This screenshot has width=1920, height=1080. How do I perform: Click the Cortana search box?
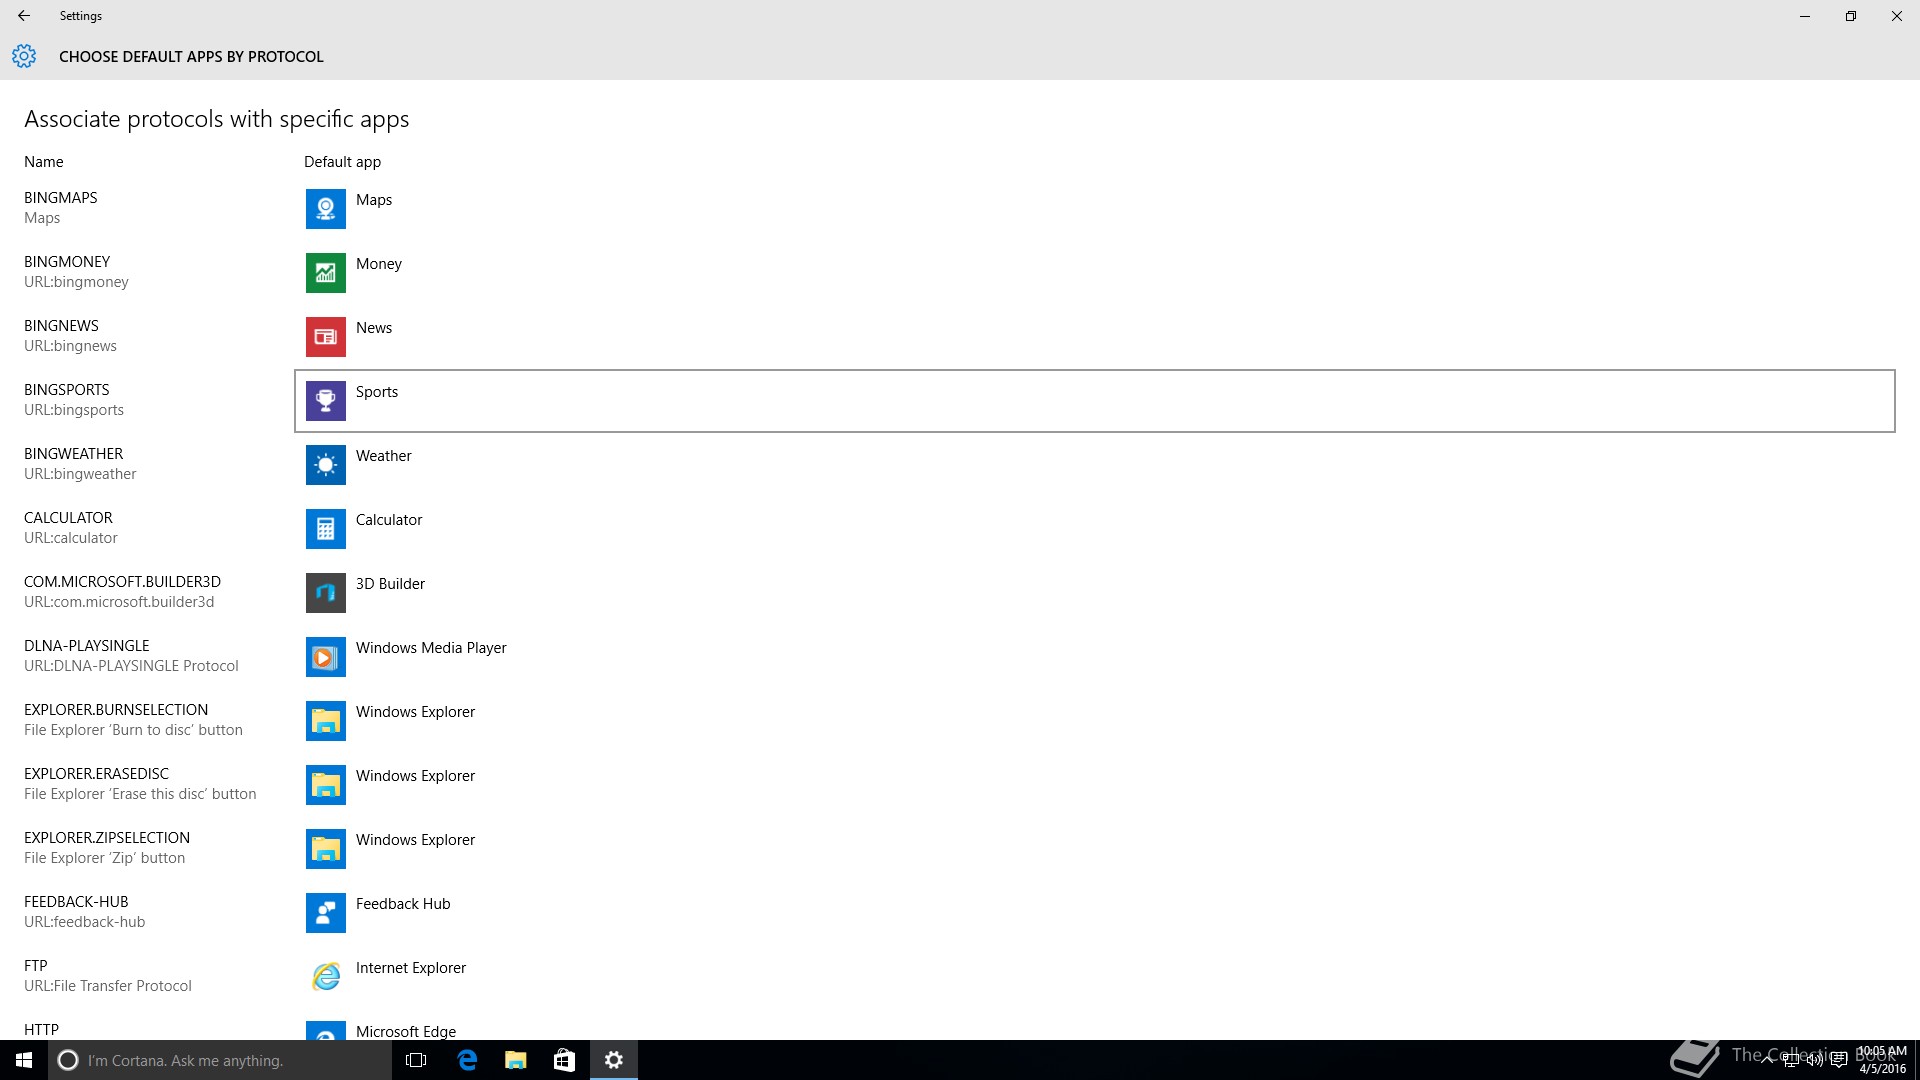pos(220,1060)
